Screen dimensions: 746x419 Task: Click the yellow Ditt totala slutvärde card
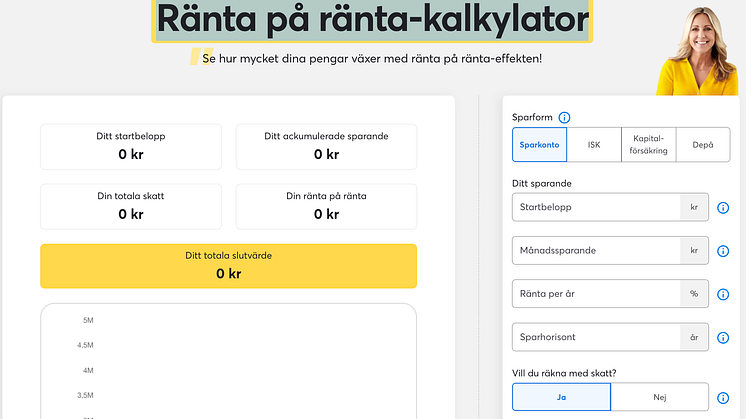pos(228,265)
